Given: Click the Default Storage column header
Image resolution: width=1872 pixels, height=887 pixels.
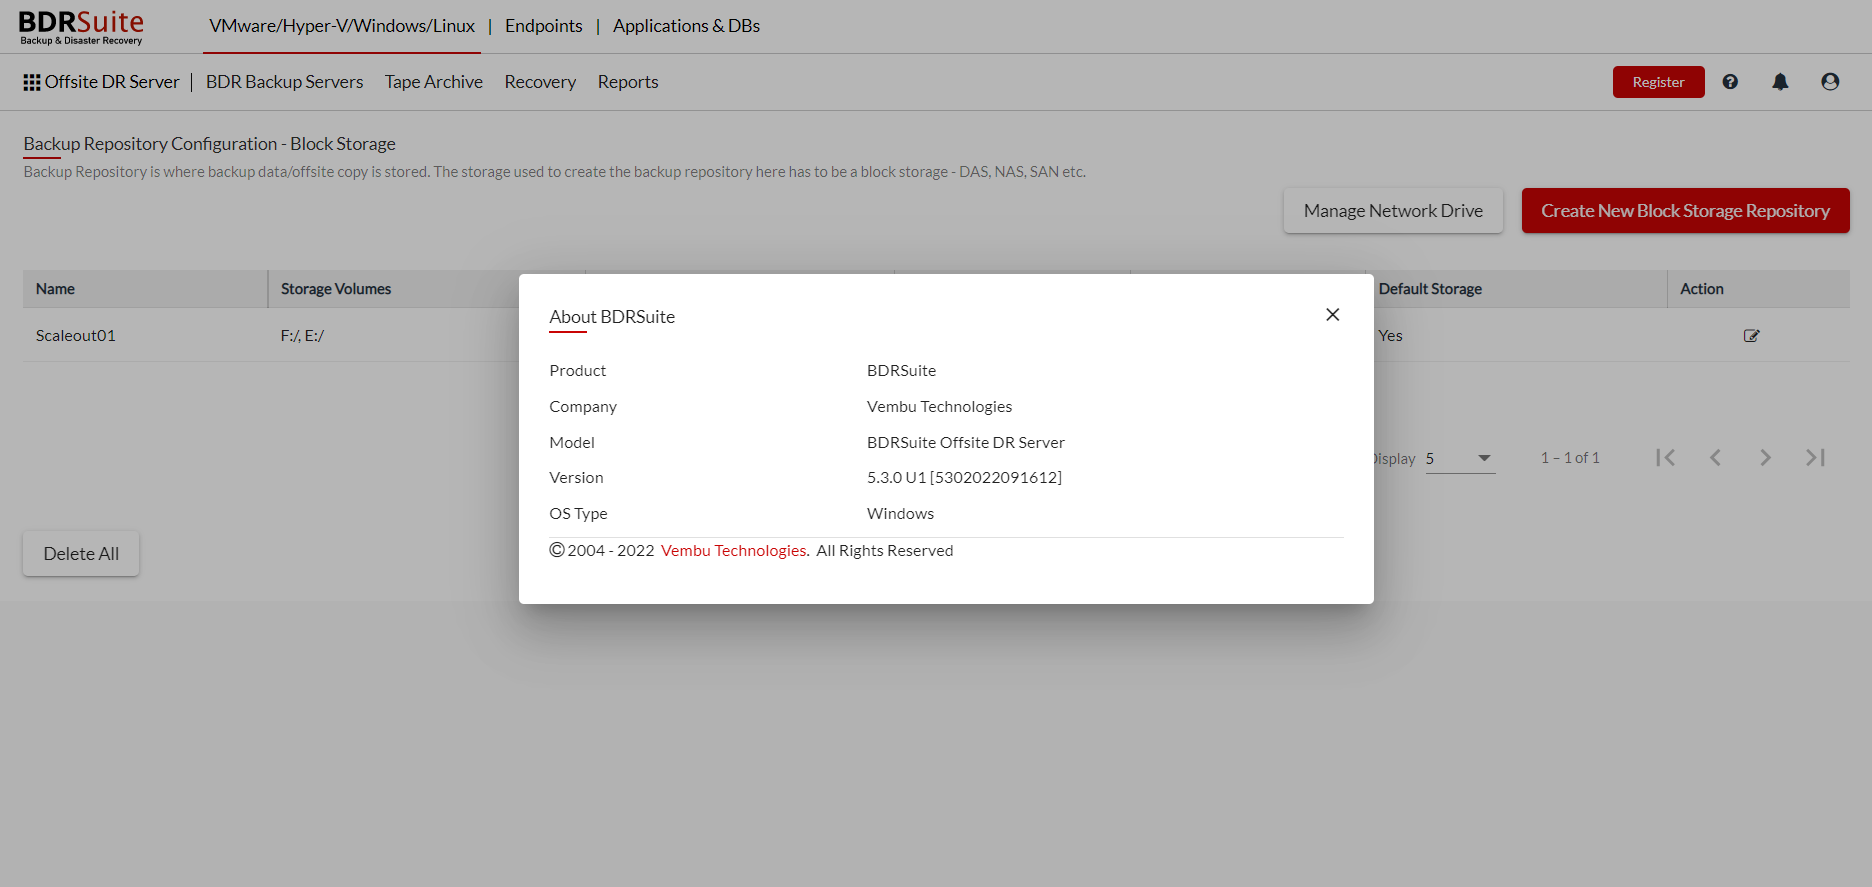Looking at the screenshot, I should coord(1430,289).
